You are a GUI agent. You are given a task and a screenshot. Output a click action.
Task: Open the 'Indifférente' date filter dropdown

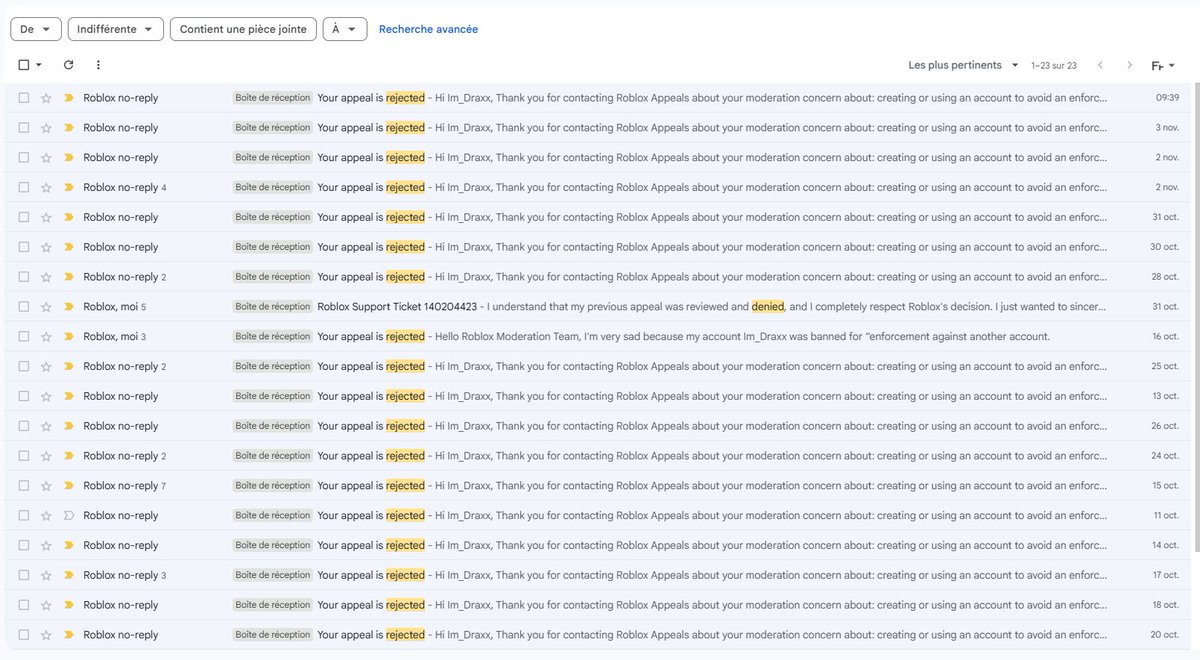[116, 29]
